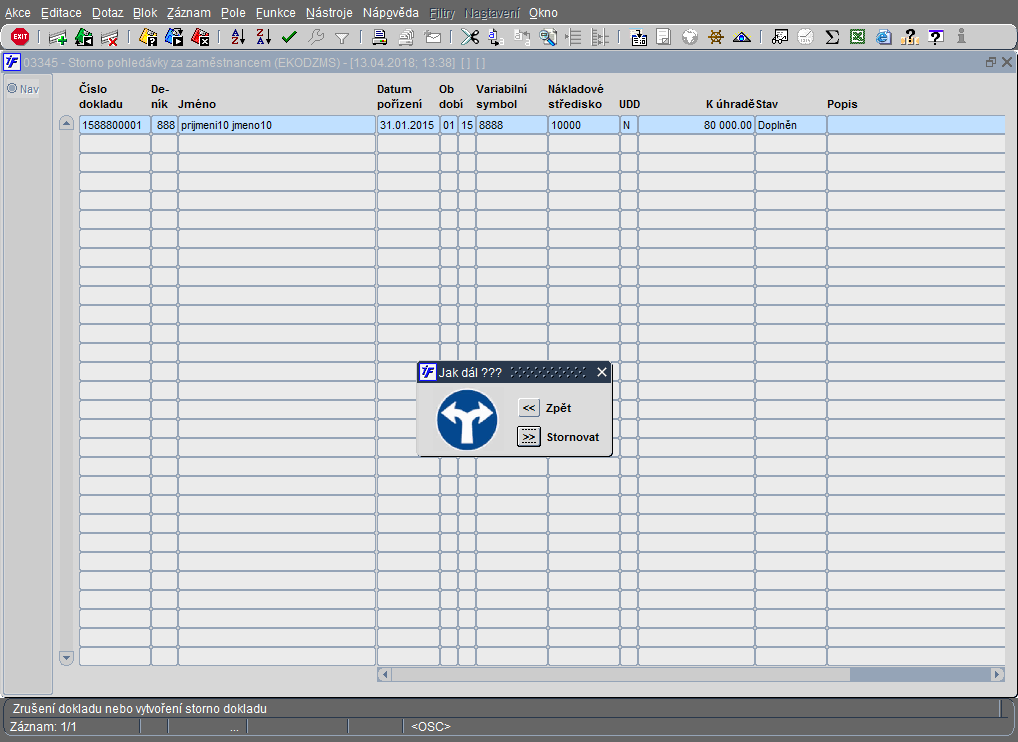Click the UDD field with value N
Image resolution: width=1018 pixels, height=742 pixels.
click(x=628, y=125)
